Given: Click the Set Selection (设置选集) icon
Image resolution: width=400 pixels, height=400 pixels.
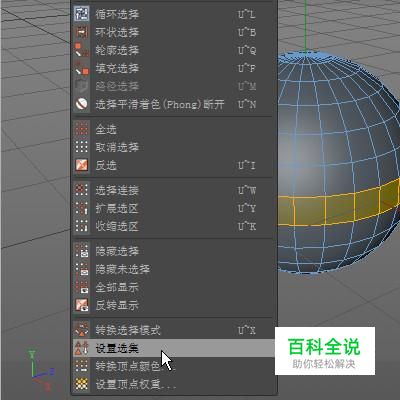Looking at the screenshot, I should [82, 348].
